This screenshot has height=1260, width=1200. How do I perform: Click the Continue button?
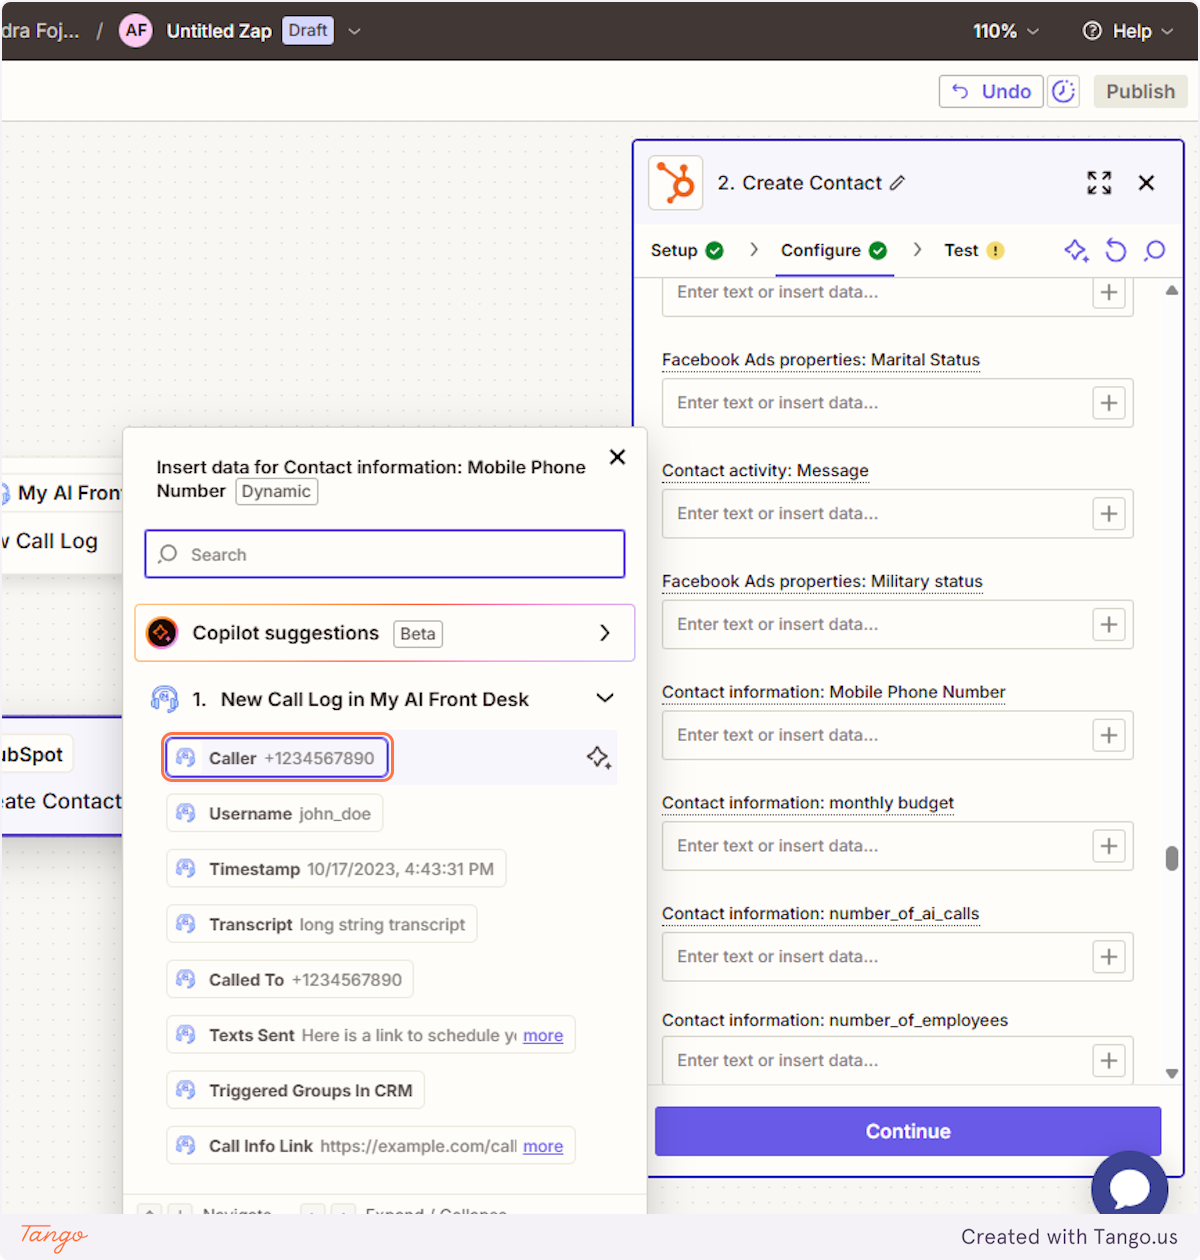pos(908,1131)
